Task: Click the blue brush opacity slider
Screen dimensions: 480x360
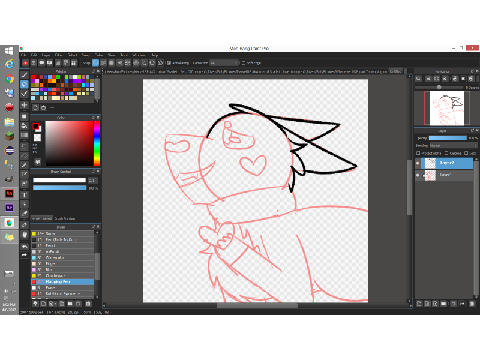Action: pos(60,188)
